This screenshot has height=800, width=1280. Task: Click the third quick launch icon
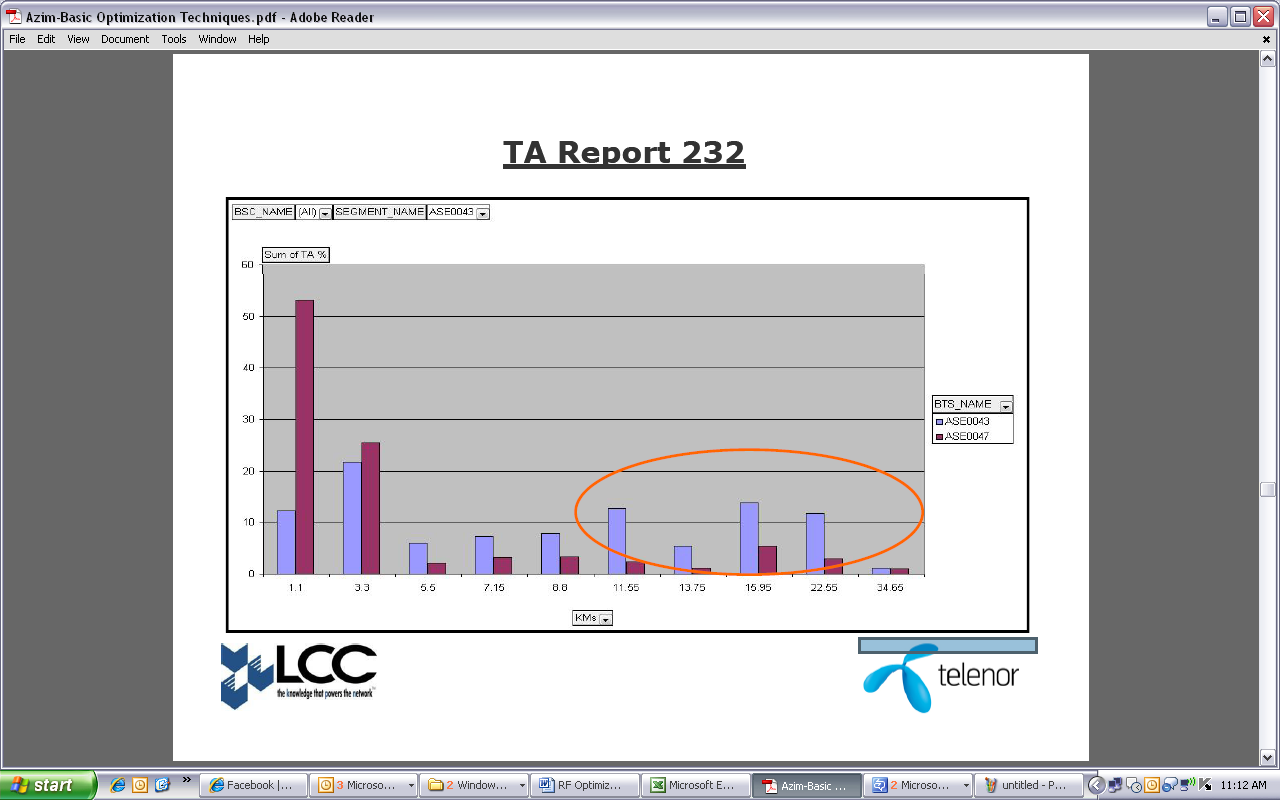pos(163,785)
